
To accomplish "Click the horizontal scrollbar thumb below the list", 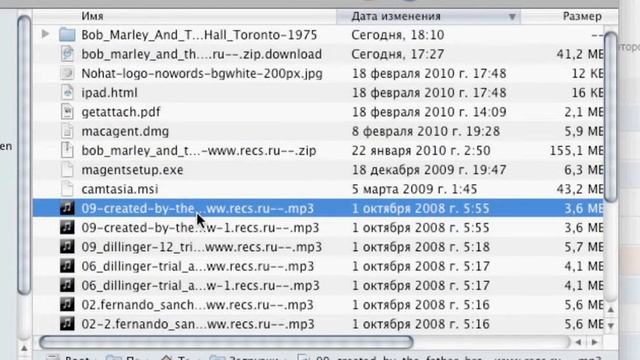I will [x=226, y=342].
